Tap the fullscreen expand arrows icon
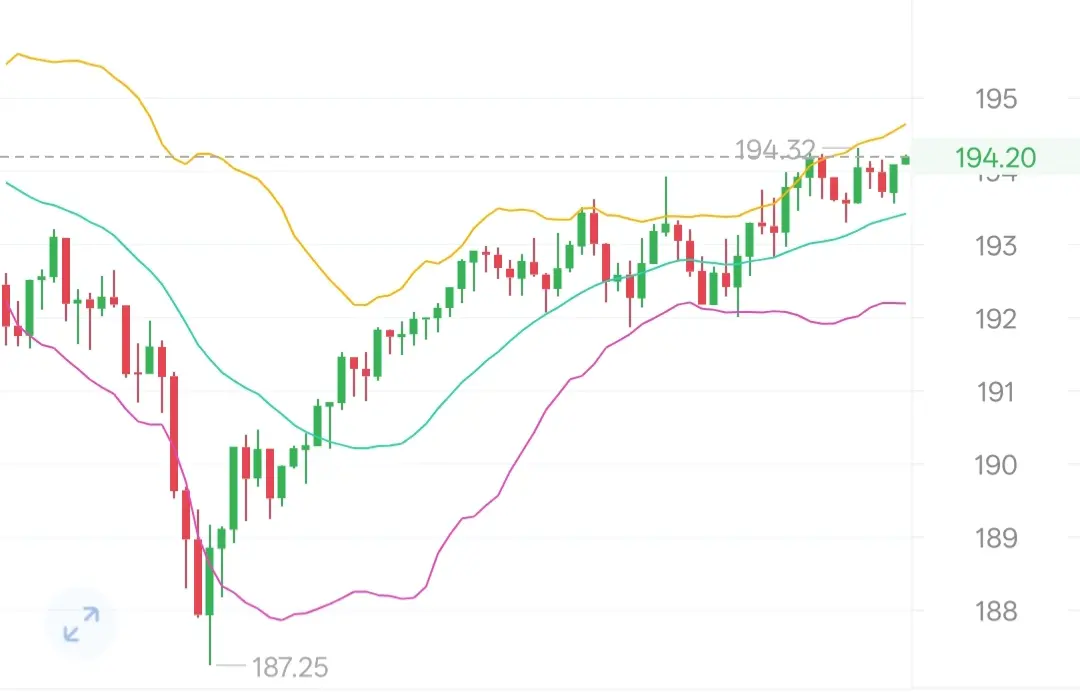Screen dimensions: 1080x692 (81, 623)
